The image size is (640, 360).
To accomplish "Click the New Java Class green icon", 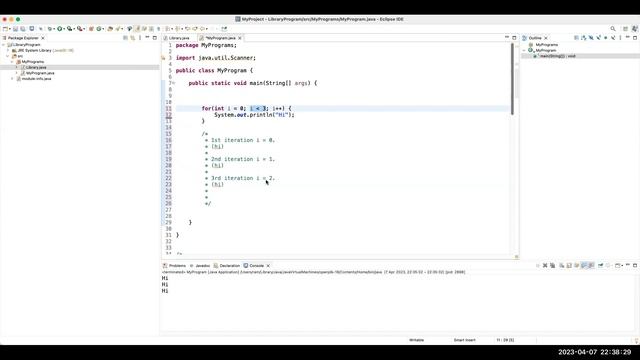I will [x=99, y=29].
